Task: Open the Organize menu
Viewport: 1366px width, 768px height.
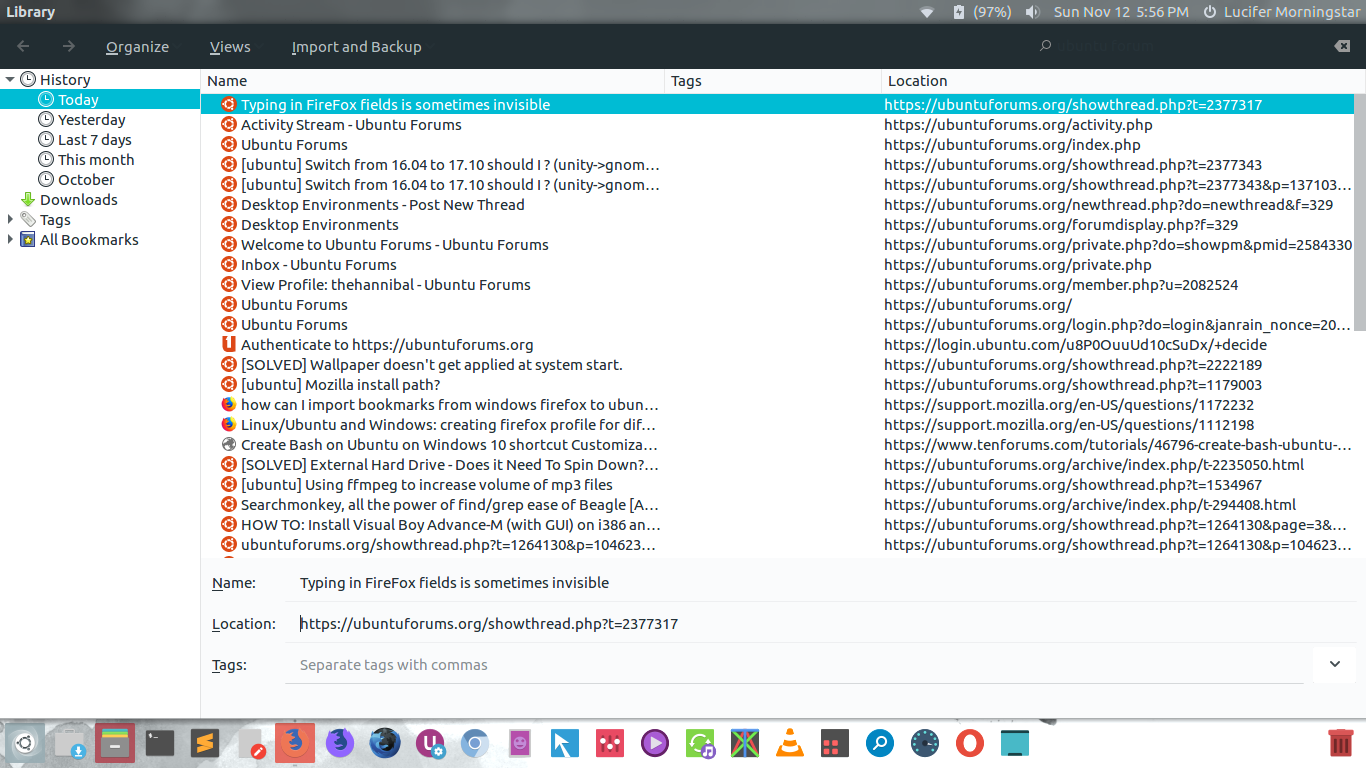Action: point(137,47)
